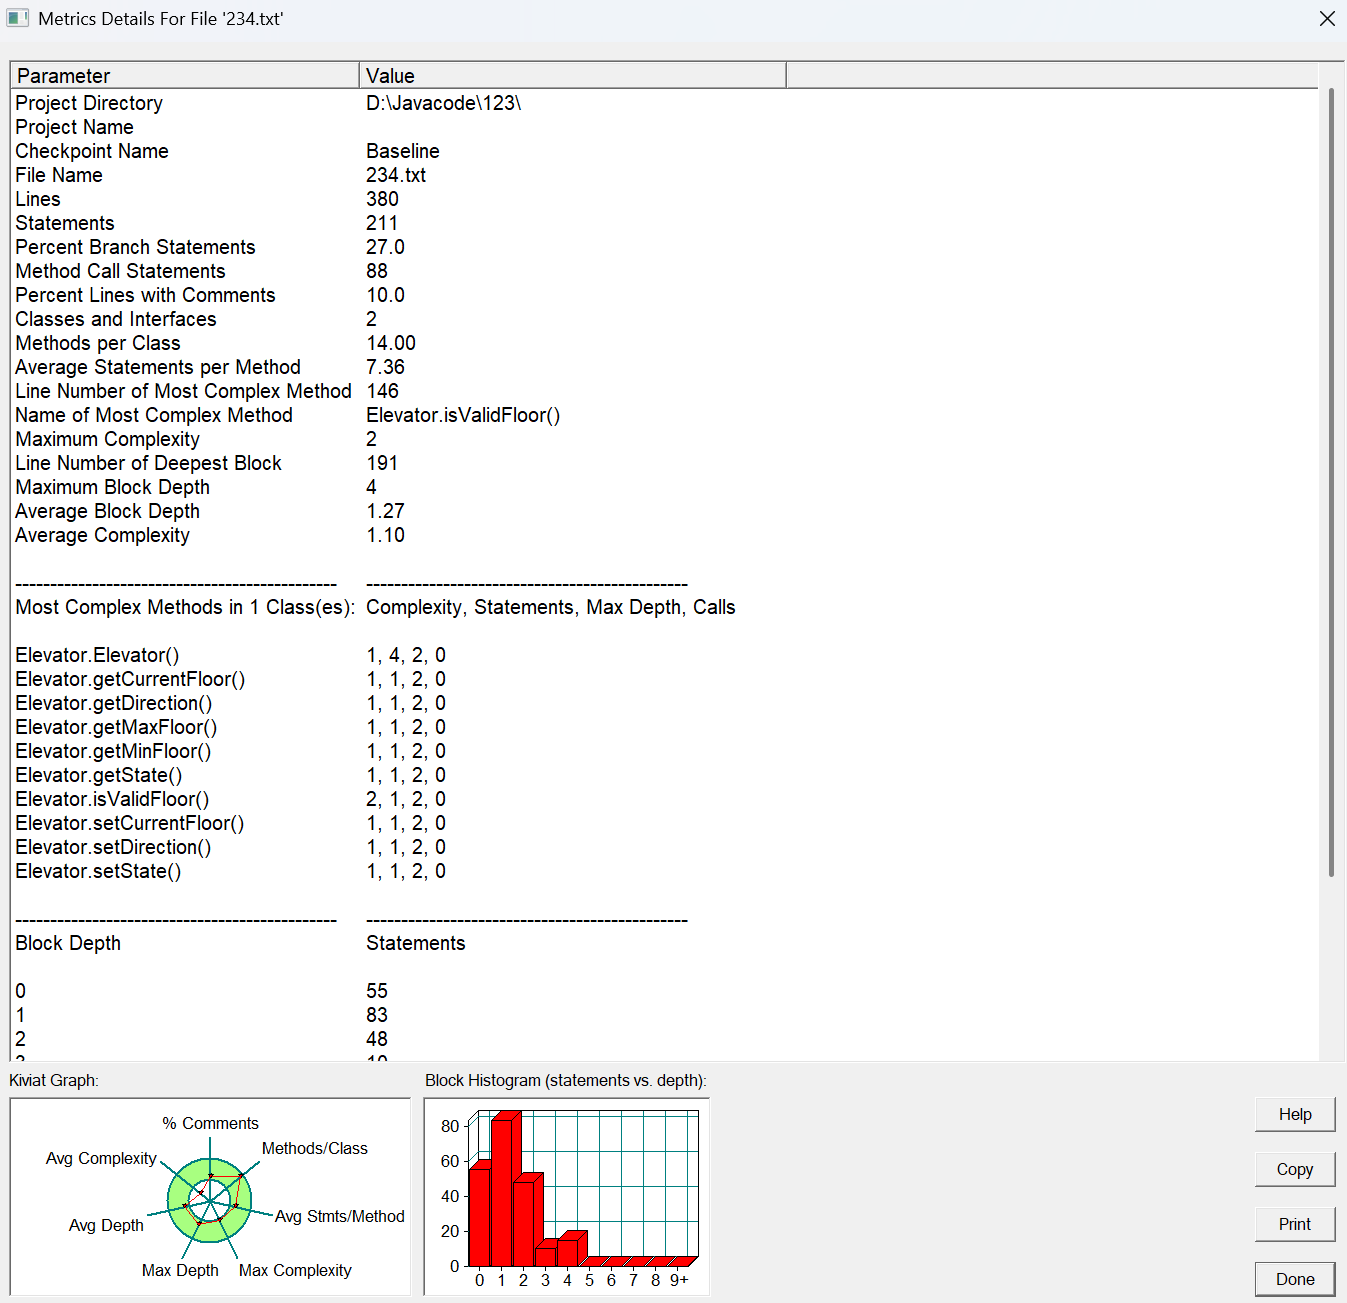Select Methods per Class value 14.00
Viewport: 1347px width, 1303px height.
coord(391,343)
